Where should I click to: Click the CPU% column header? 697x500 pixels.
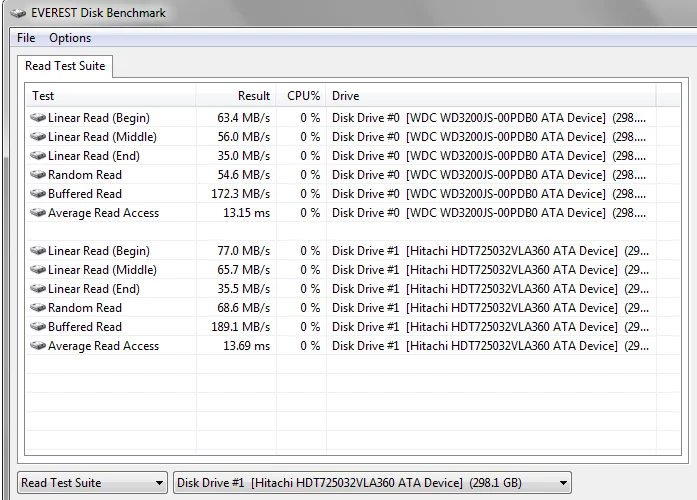point(301,96)
